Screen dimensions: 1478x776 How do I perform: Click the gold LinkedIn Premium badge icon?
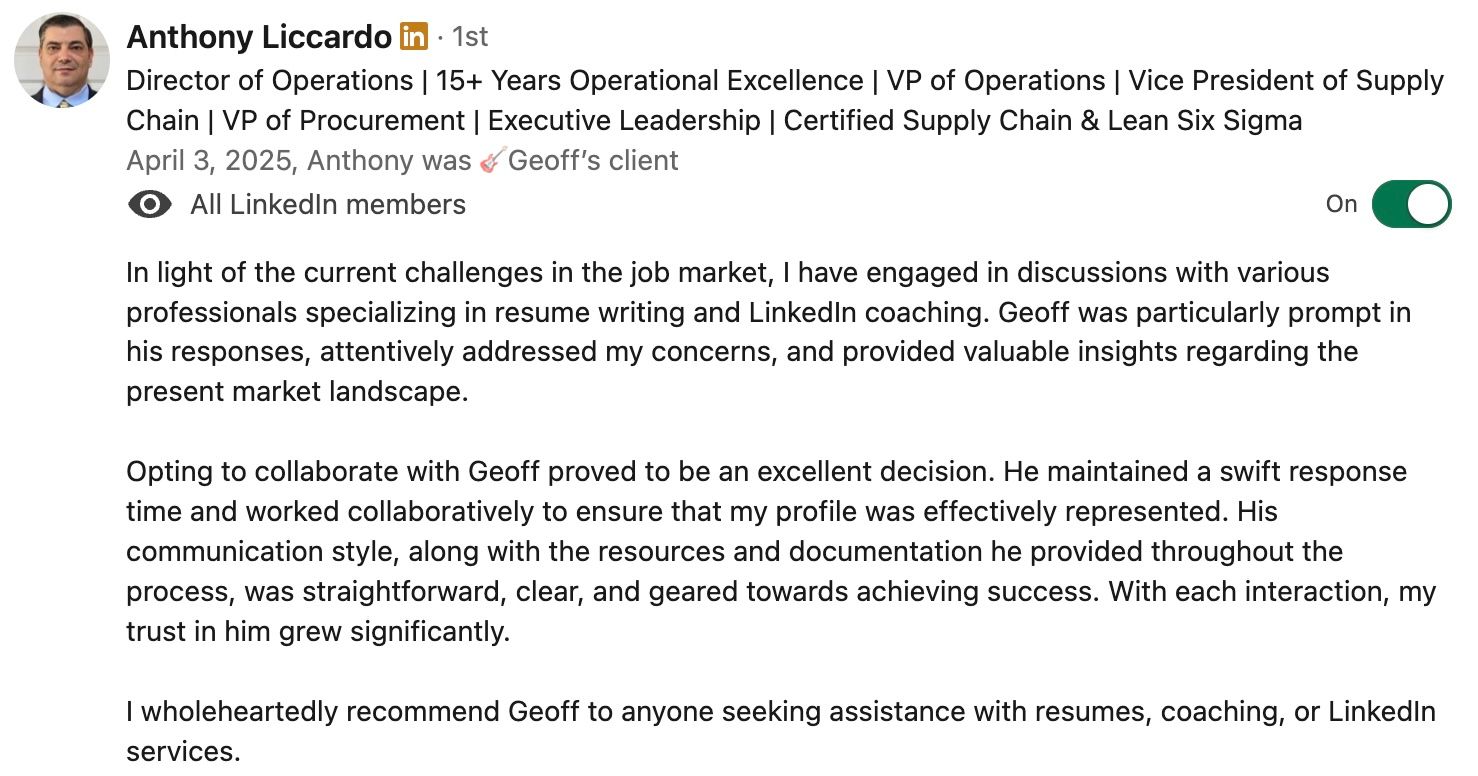coord(413,37)
